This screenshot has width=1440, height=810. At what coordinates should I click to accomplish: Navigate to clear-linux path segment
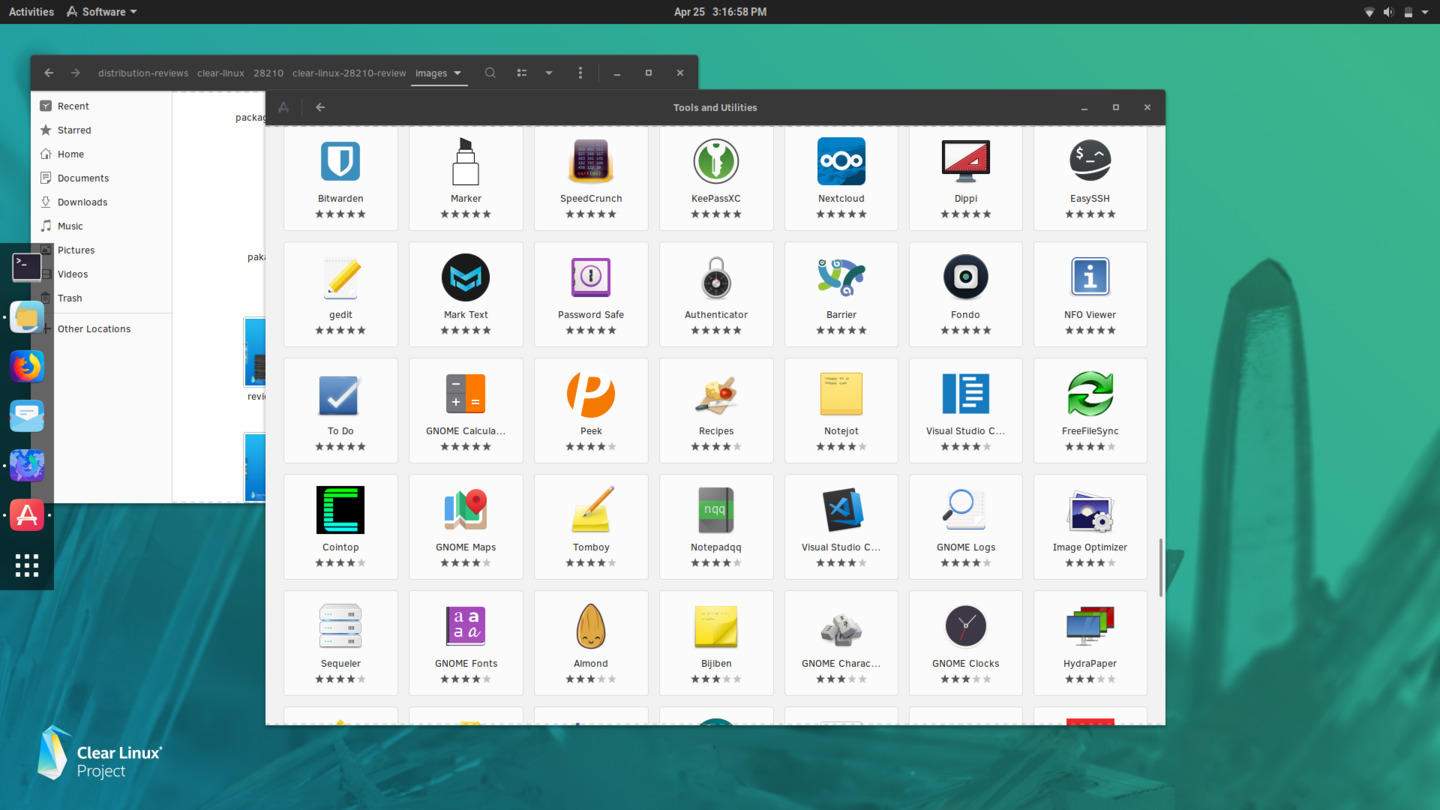click(221, 73)
